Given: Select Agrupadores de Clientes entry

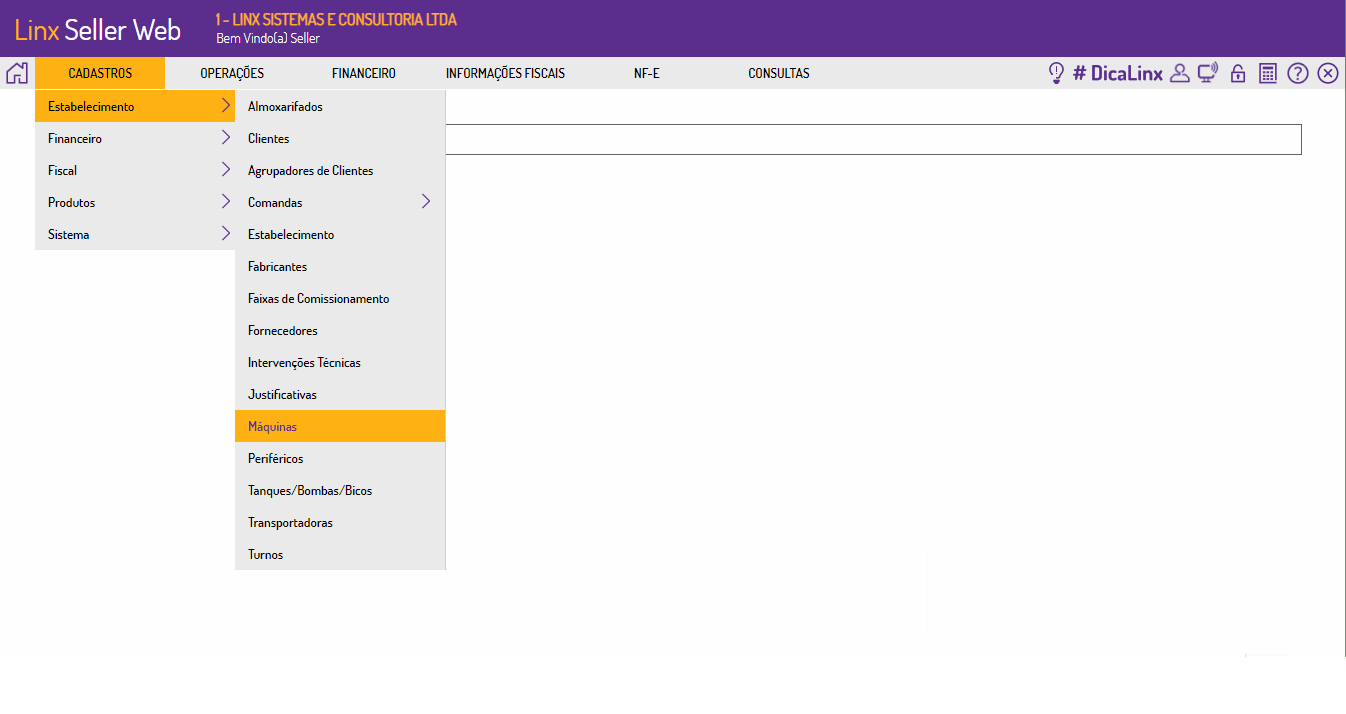Looking at the screenshot, I should pos(340,170).
